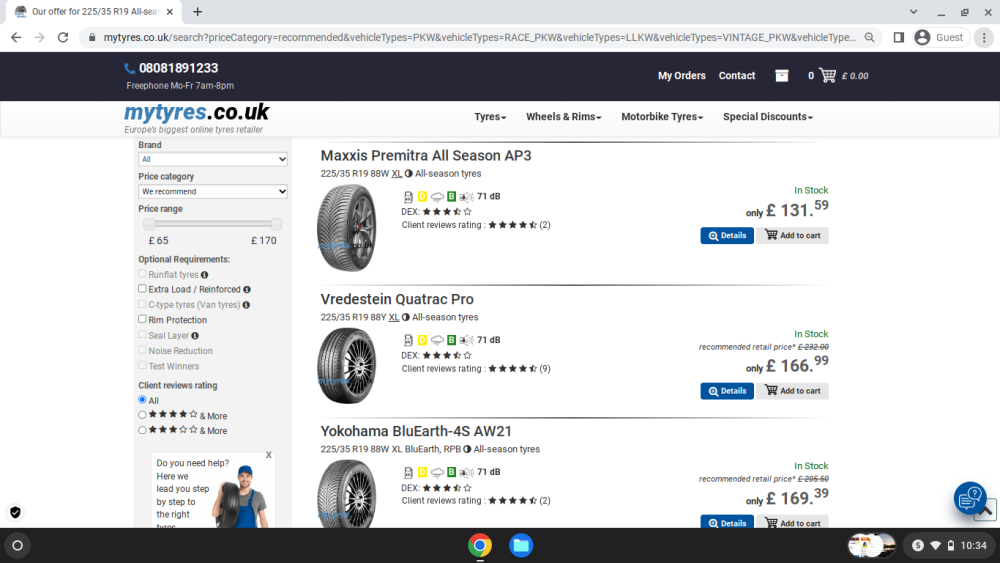
Task: Click info icon next to Extra Load / Reinforced
Action: pyautogui.click(x=247, y=289)
